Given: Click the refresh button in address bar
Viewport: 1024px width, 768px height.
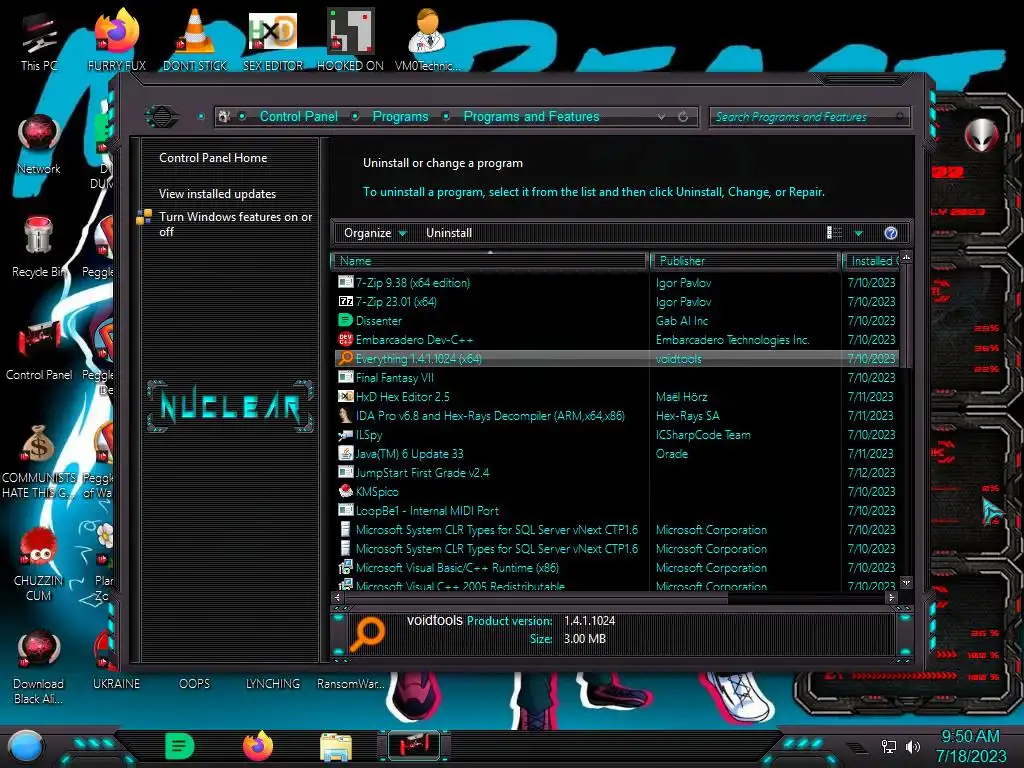Looking at the screenshot, I should point(683,117).
